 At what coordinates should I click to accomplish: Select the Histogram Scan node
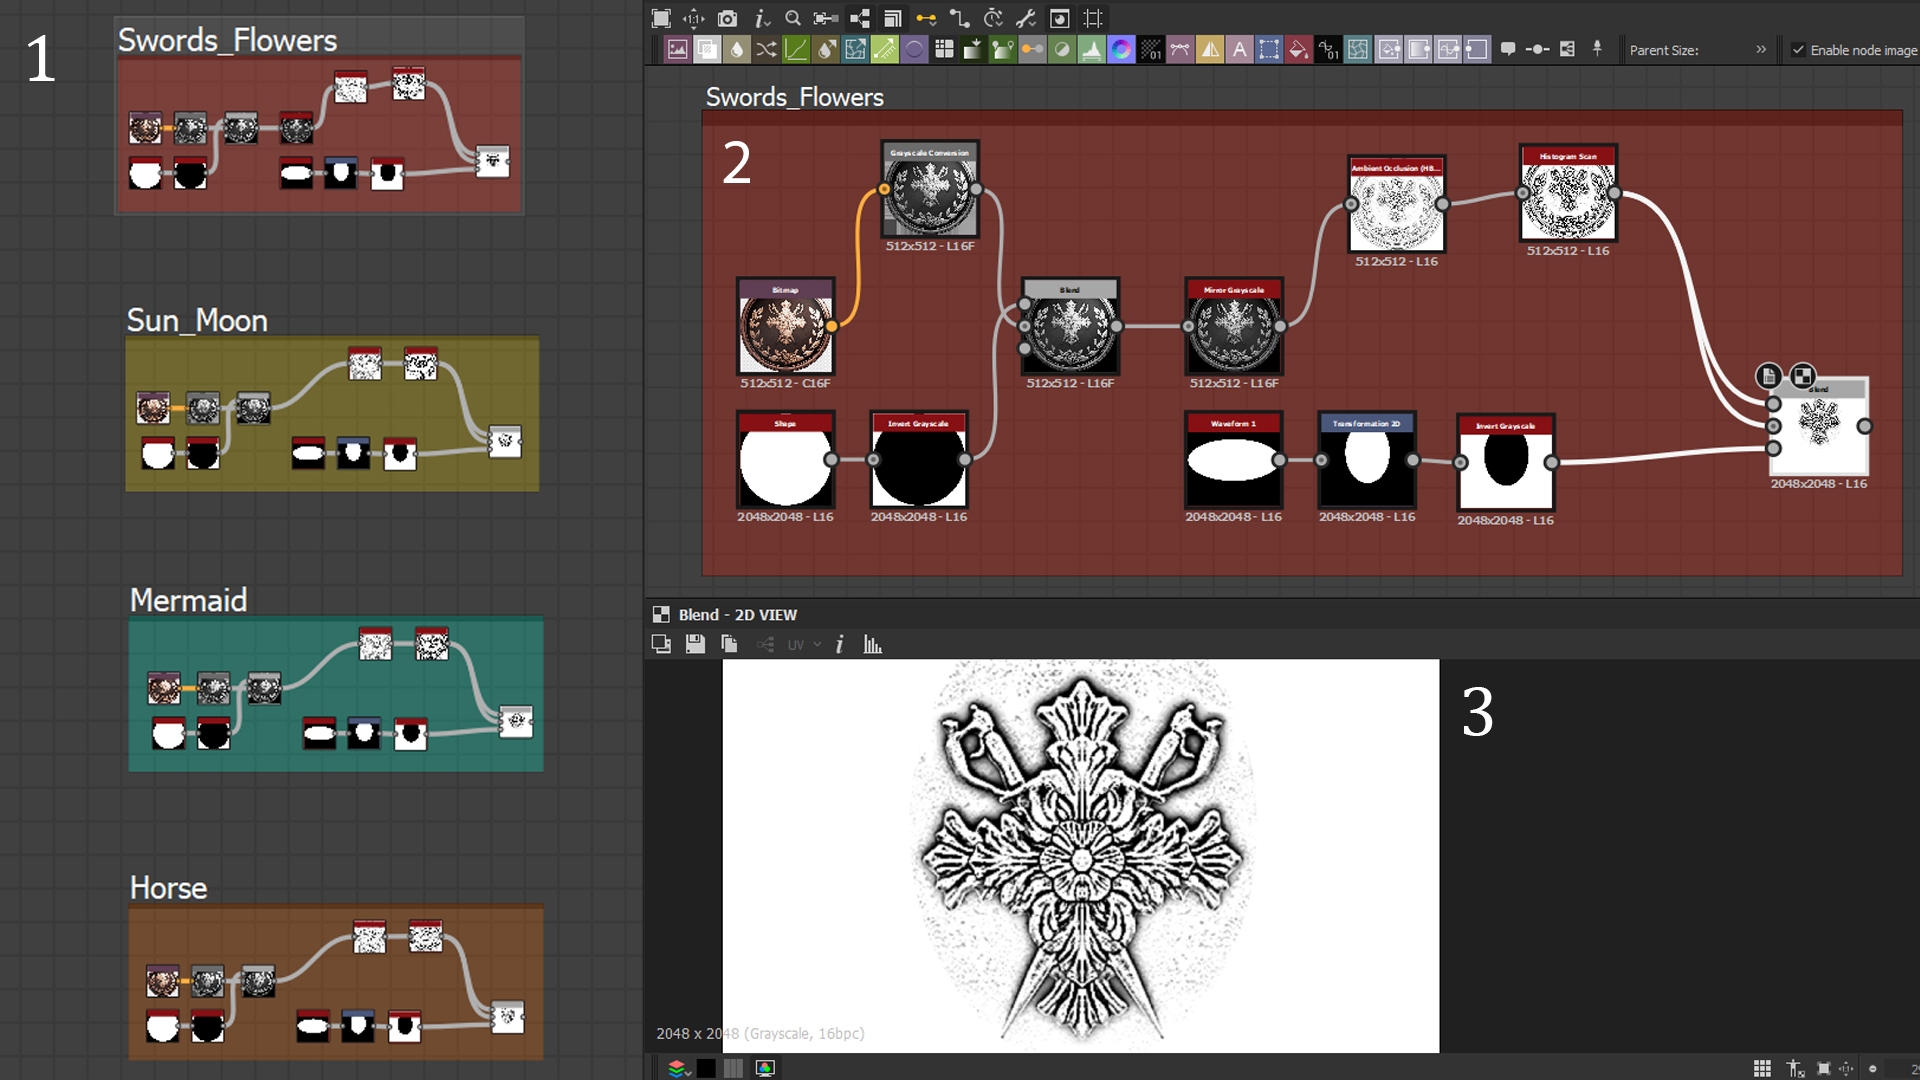coord(1567,197)
